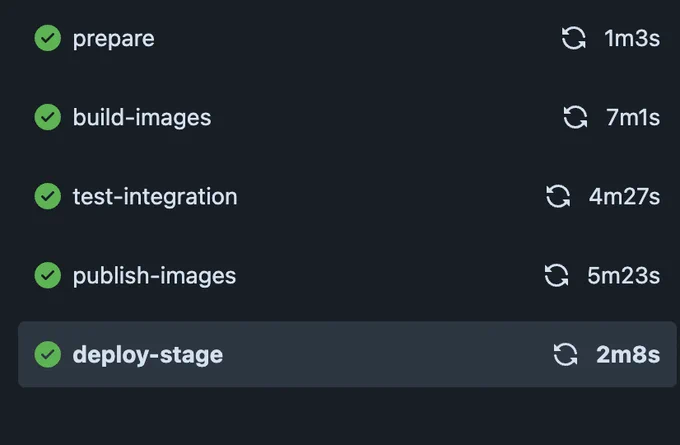View the publish-images job
This screenshot has height=445, width=680.
(154, 276)
